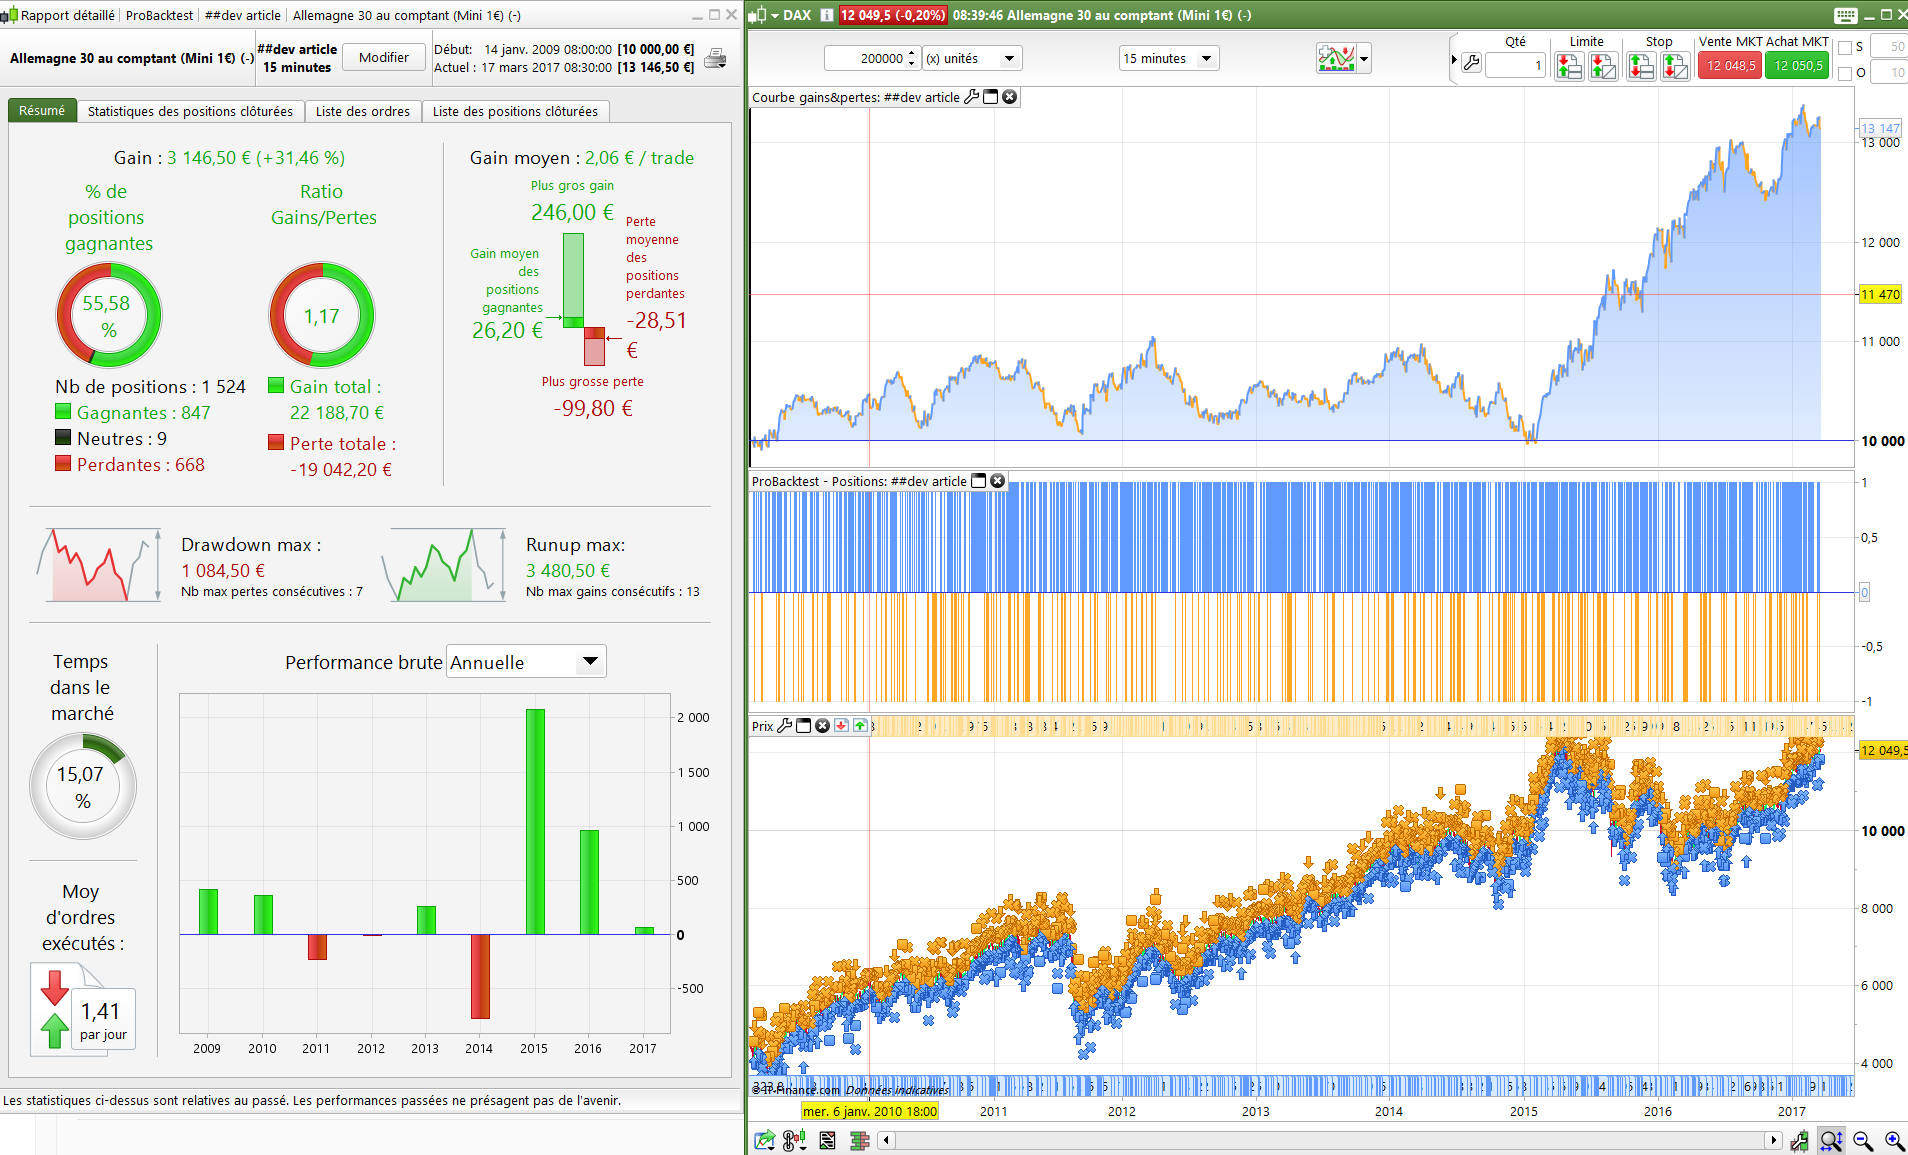
Task: Switch to the Résumé tab
Action: [x=42, y=111]
